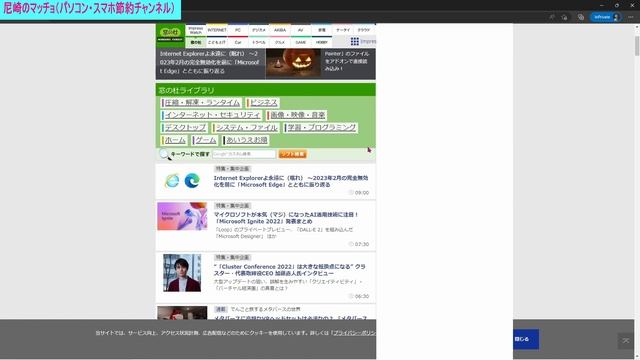Viewport: 640px width, 360px height.
Task: Open プライバシーポリシー link in cookie notice
Action: coord(354,333)
